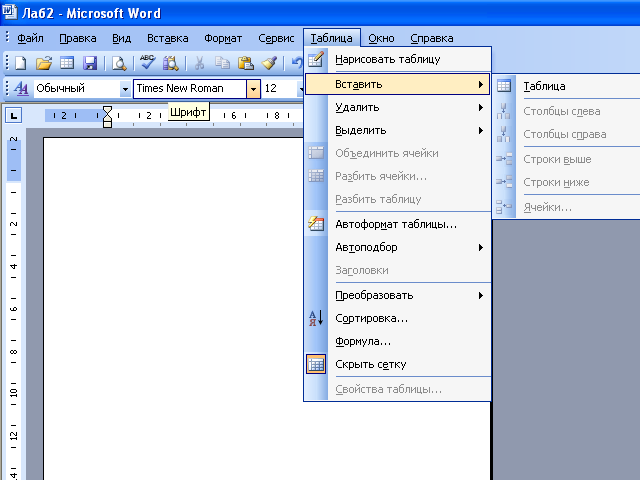Click the menu bar move handle
Image resolution: width=640 pixels, height=480 pixels.
(7, 38)
